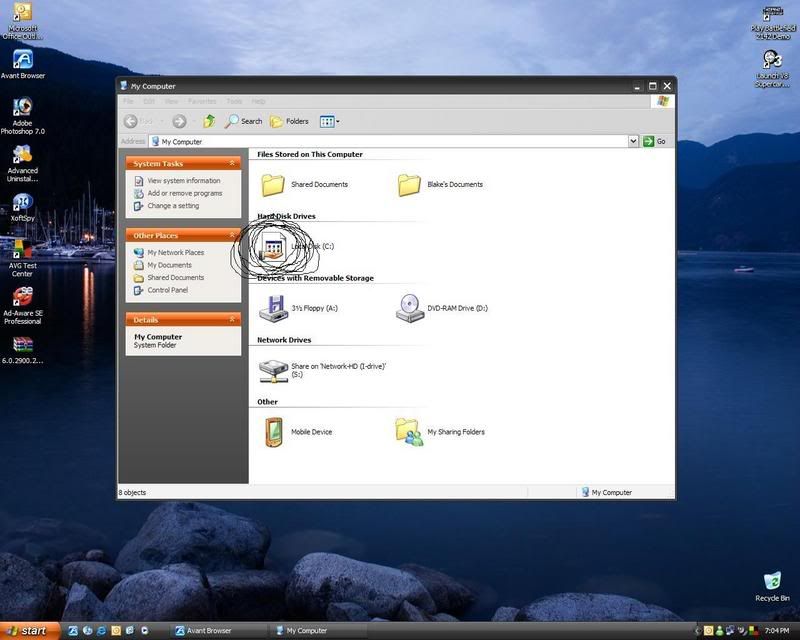800x640 pixels.
Task: Collapse the Other Places panel
Action: coord(232,235)
